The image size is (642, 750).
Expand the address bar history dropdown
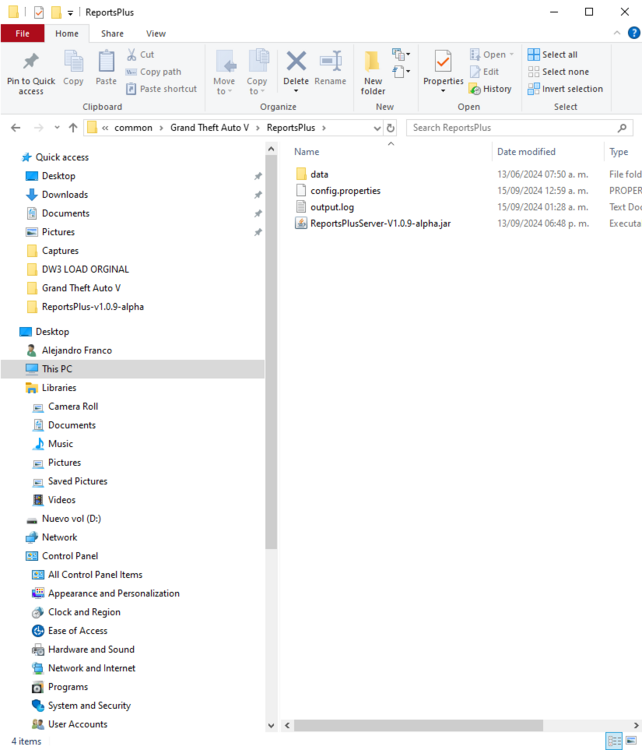[x=377, y=128]
